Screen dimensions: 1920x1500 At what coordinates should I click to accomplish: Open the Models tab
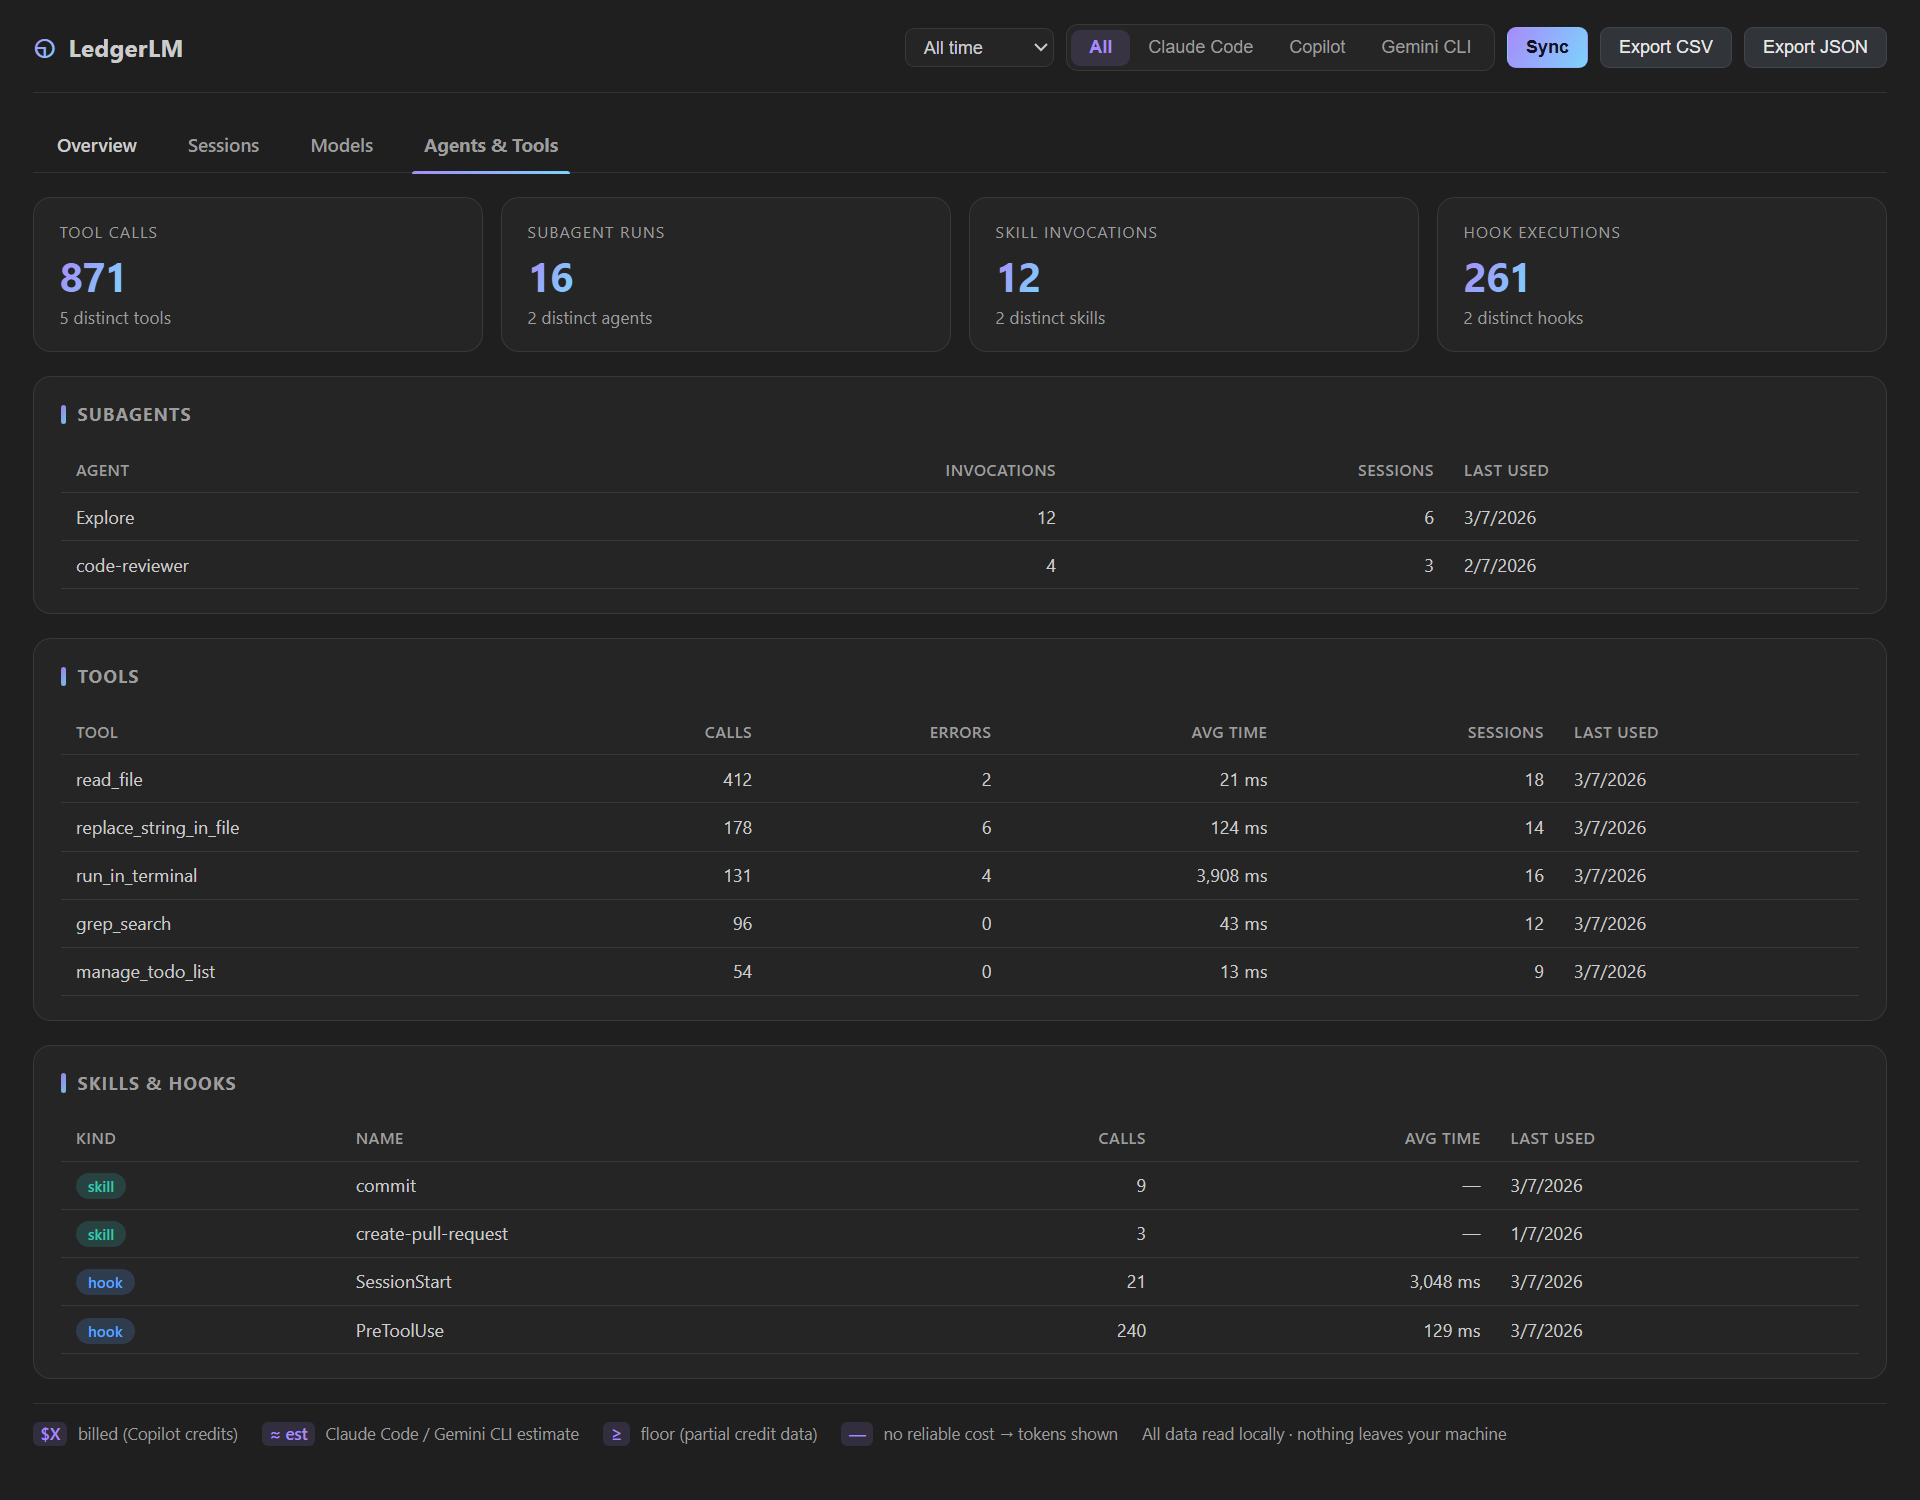(x=342, y=146)
